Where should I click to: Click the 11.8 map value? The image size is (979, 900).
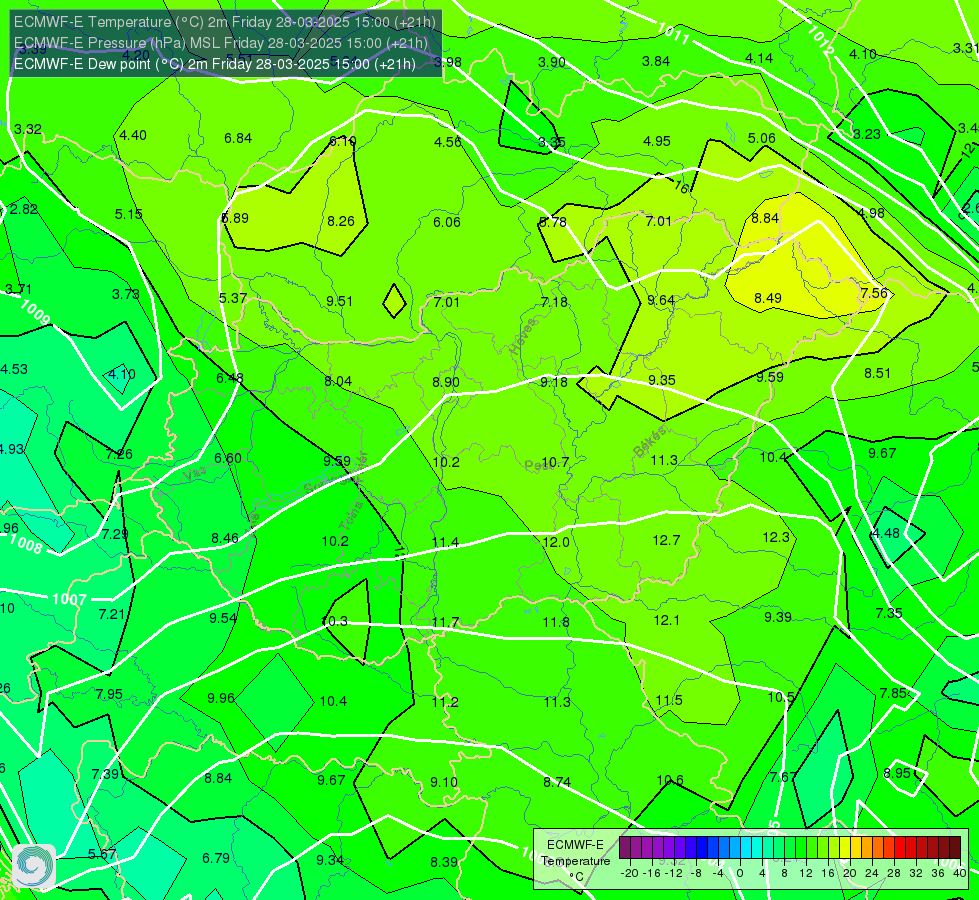coord(556,622)
